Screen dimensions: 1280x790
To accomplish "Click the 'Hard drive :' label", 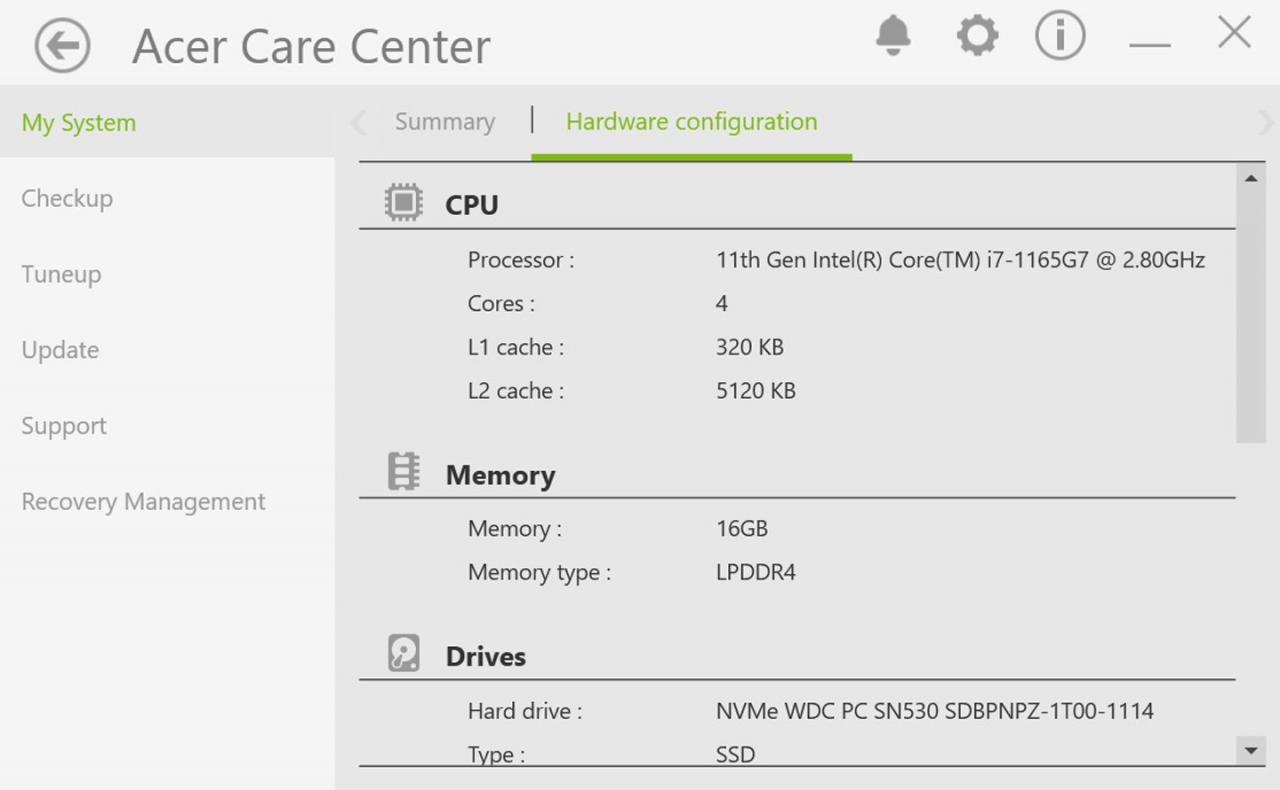I will 525,711.
